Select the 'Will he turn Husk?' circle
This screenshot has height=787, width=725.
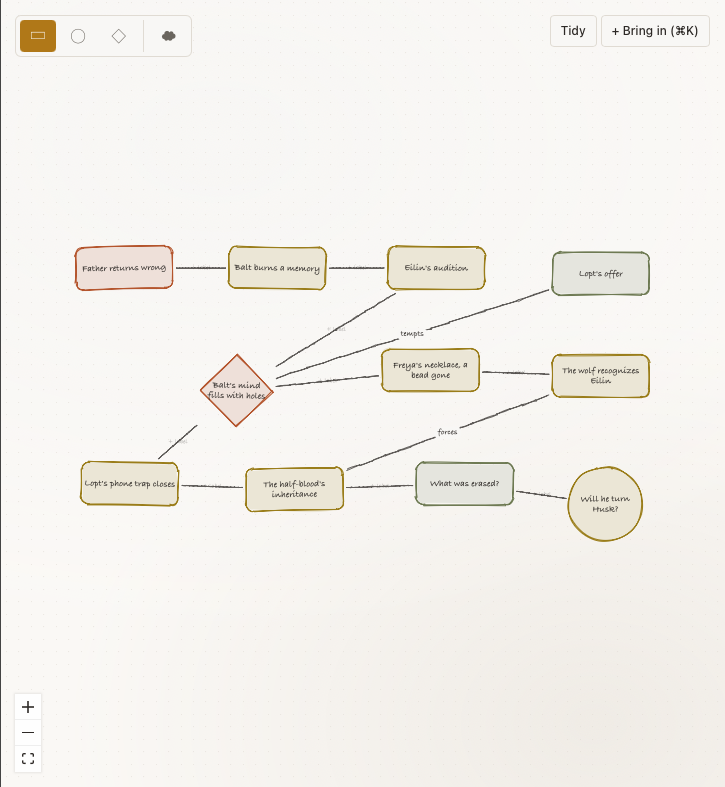point(605,504)
